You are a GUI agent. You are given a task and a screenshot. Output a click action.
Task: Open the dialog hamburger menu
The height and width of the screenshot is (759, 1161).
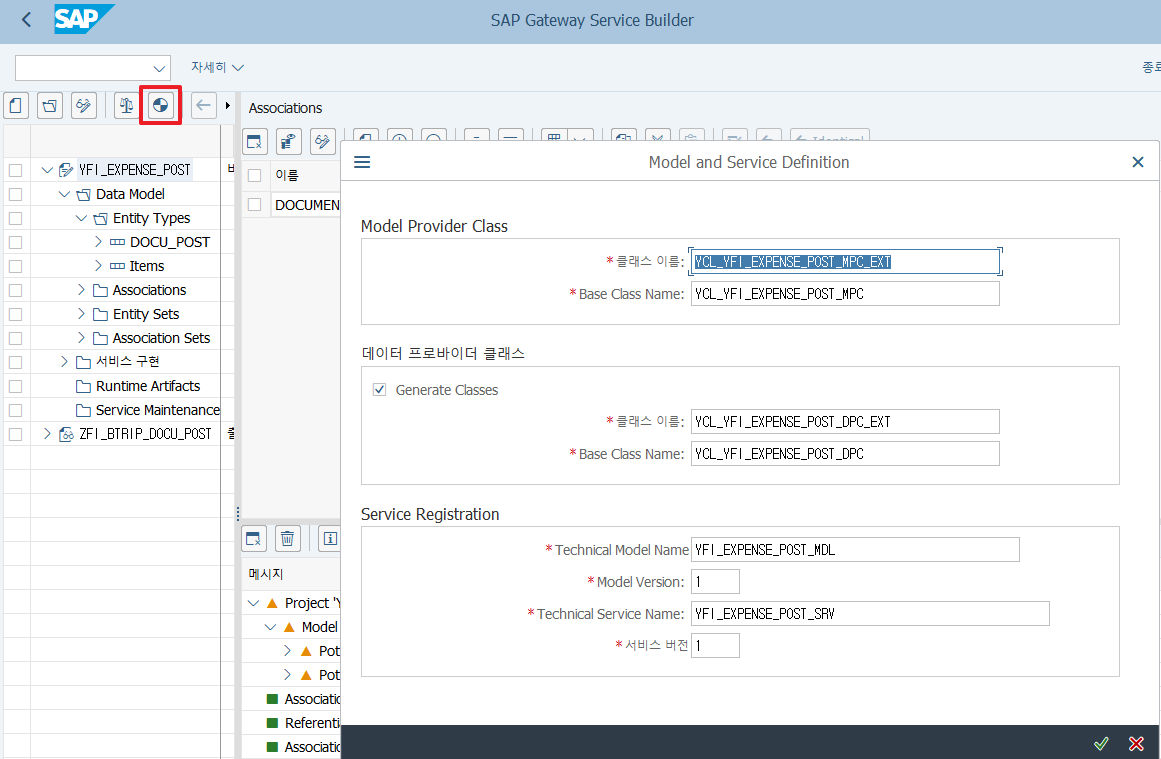[362, 162]
